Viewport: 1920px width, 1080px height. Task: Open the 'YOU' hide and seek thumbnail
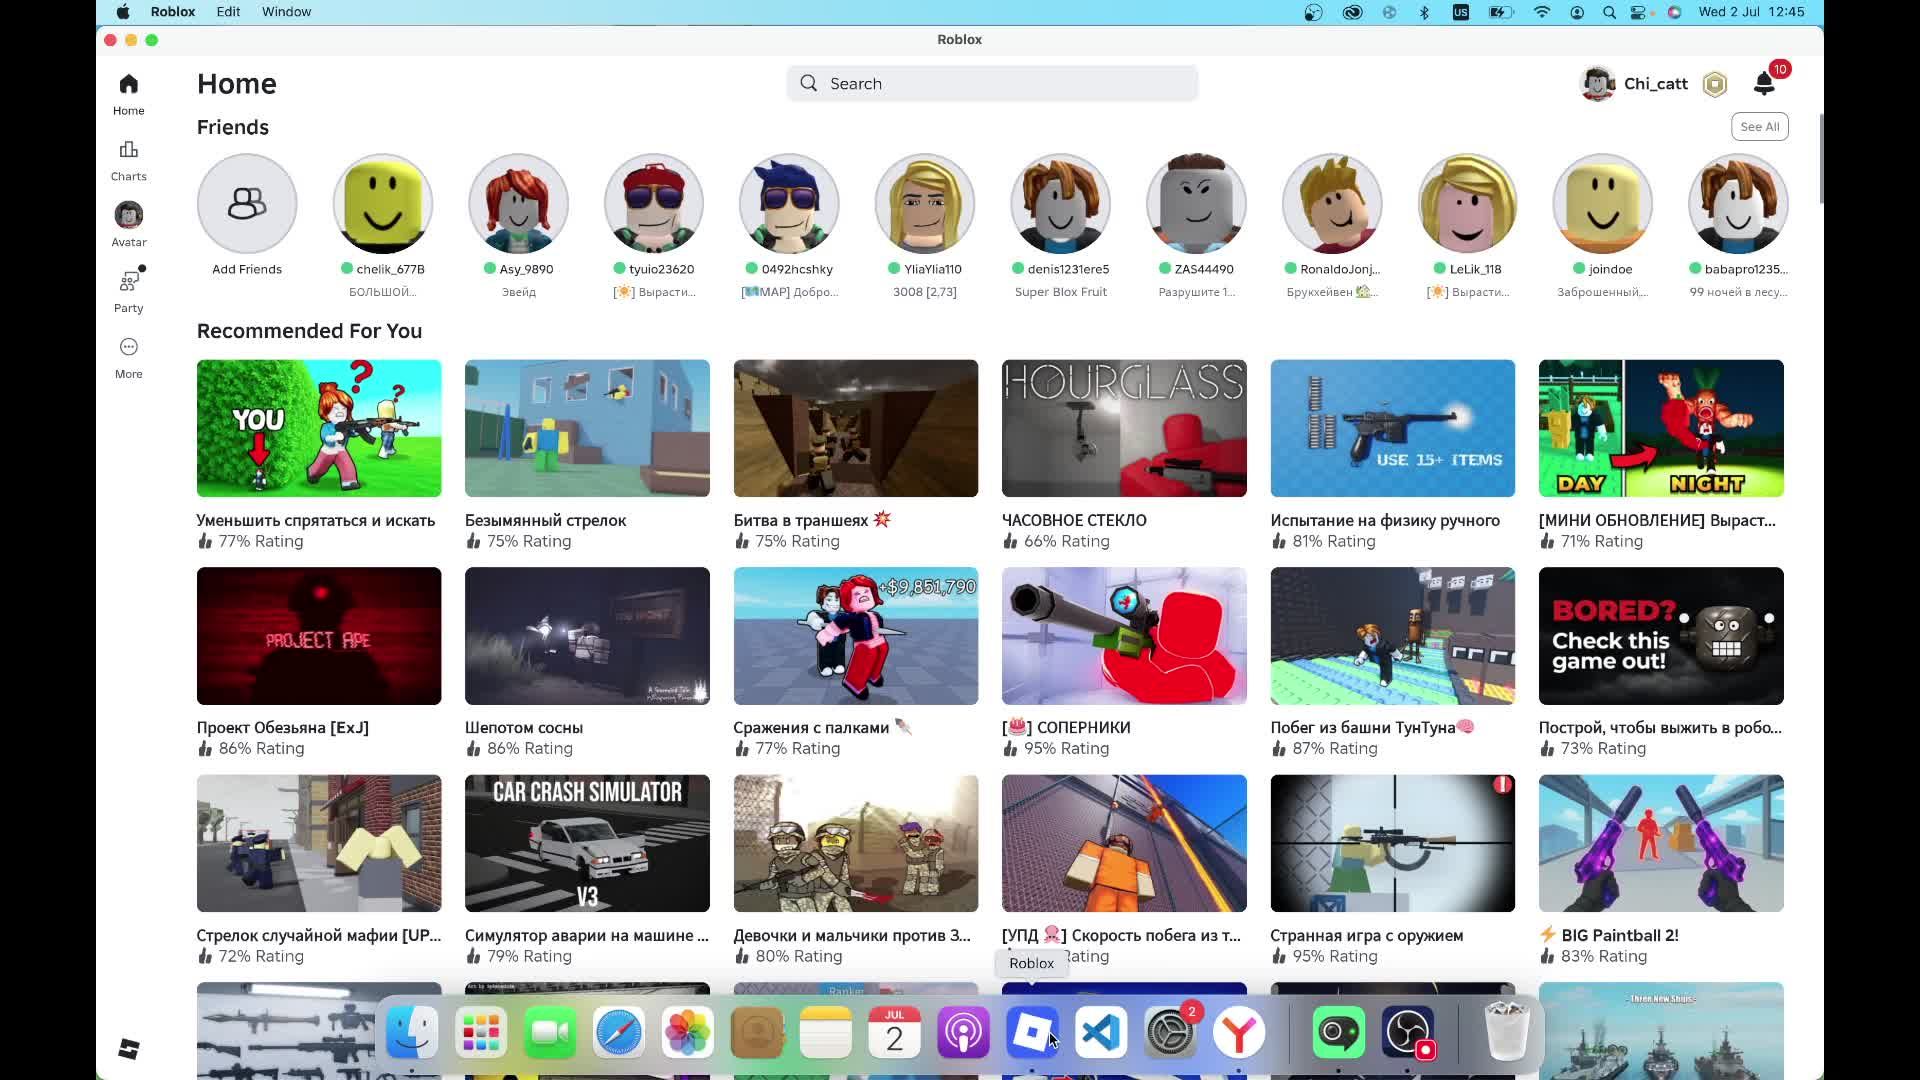(x=319, y=428)
